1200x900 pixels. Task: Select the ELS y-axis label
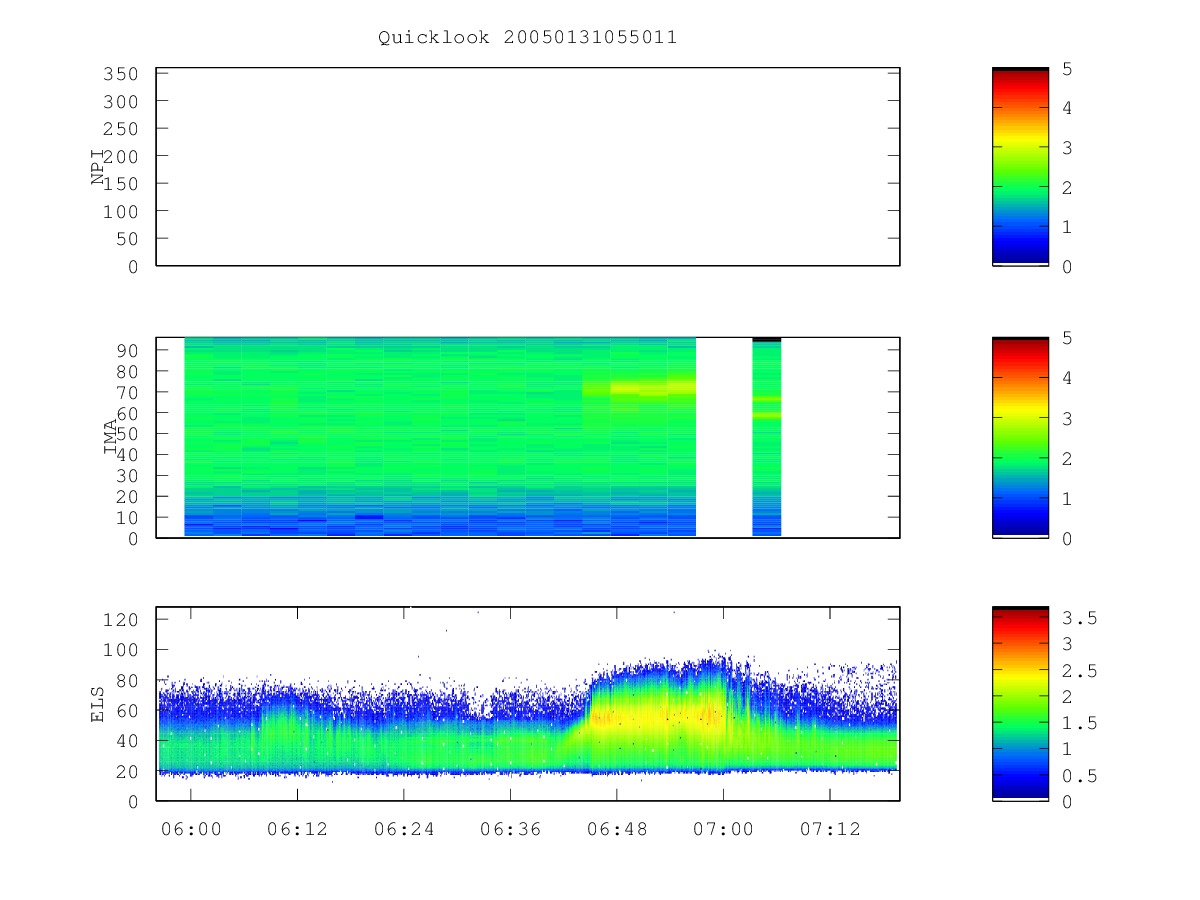click(99, 704)
